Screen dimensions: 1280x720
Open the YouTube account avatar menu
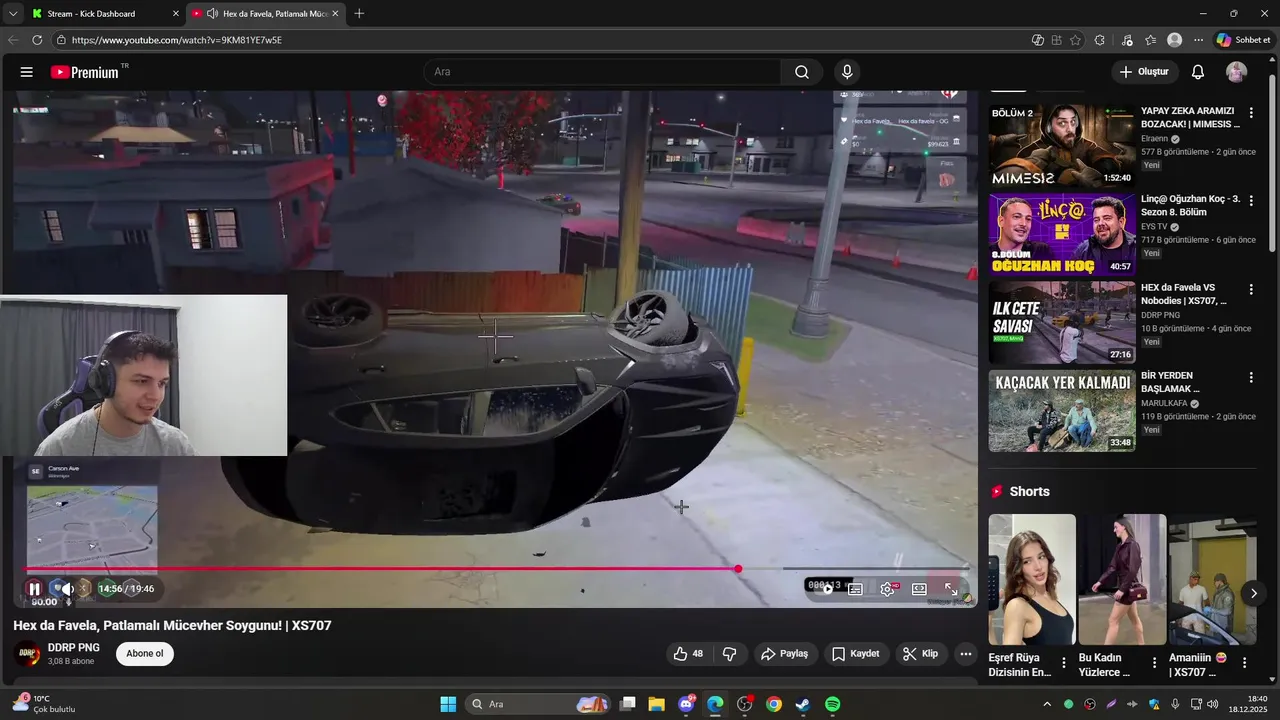point(1237,72)
